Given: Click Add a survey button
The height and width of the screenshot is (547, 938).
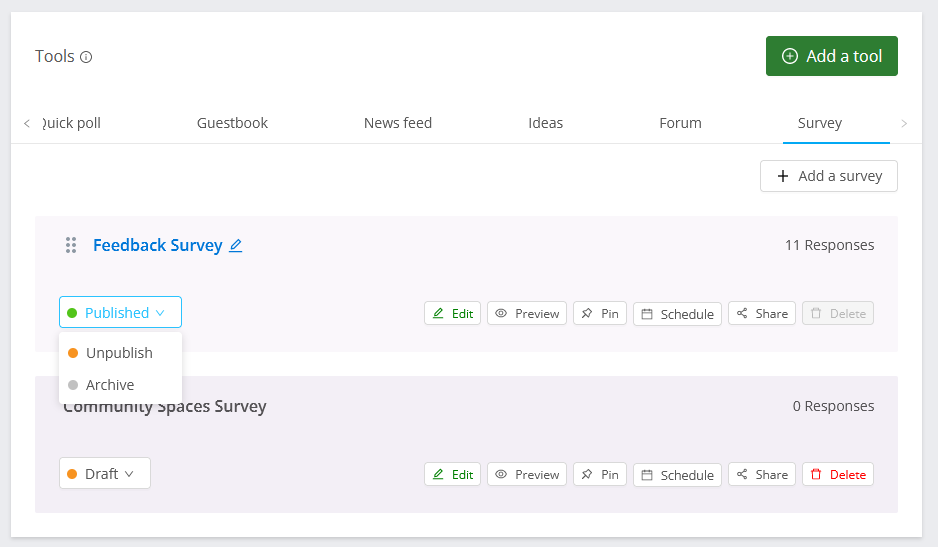Looking at the screenshot, I should (829, 176).
